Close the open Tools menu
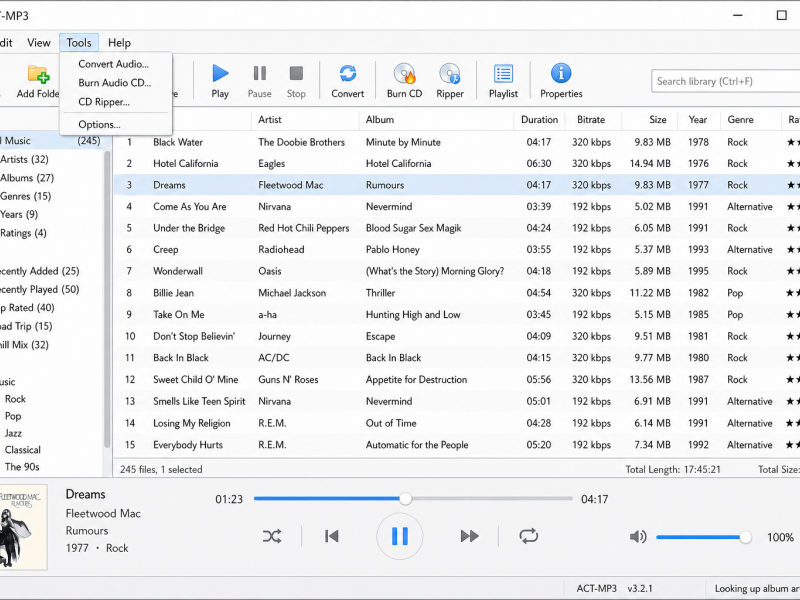 [79, 43]
